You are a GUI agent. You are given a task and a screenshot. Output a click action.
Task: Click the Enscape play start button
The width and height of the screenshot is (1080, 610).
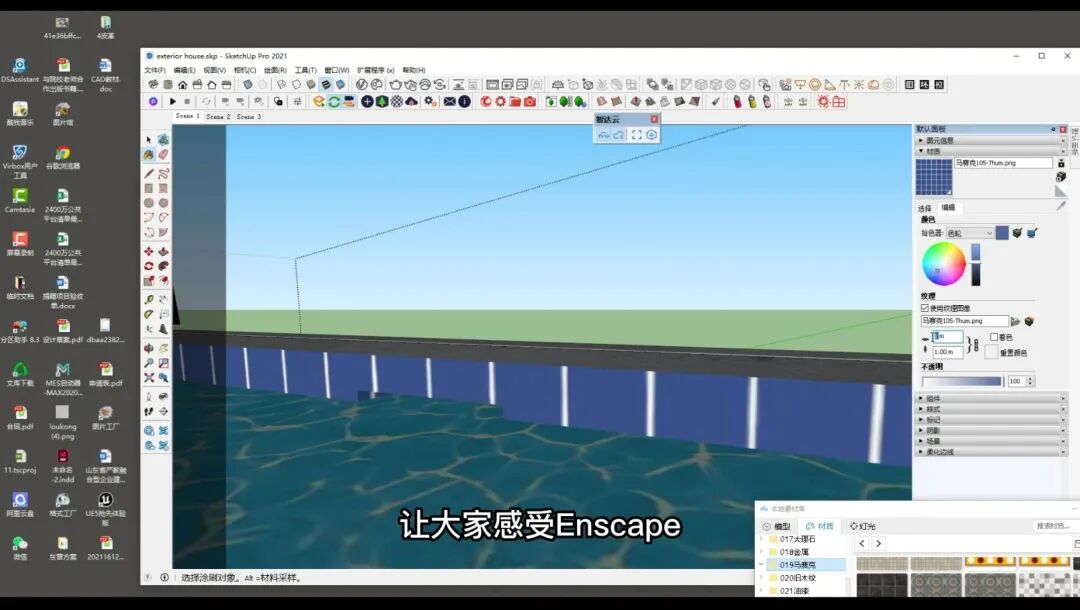172,101
